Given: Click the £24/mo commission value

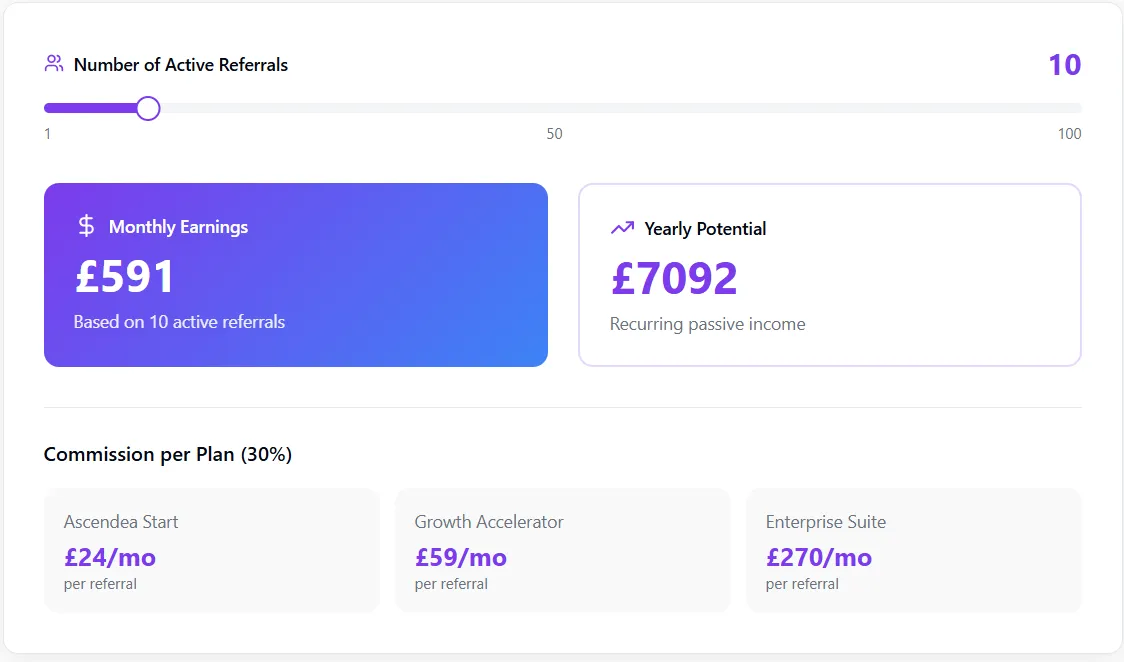Looking at the screenshot, I should coord(110,557).
